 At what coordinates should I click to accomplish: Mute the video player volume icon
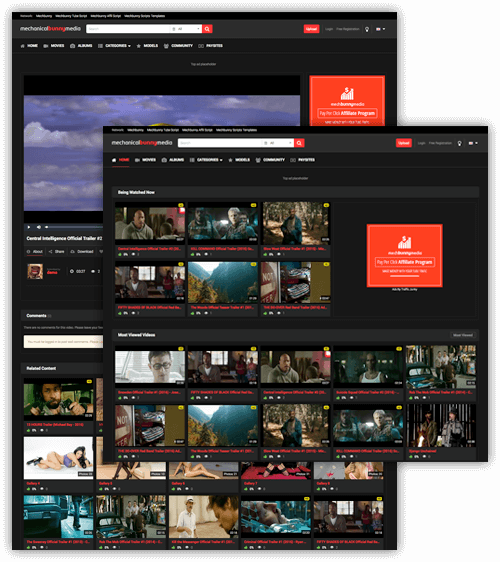(38, 227)
